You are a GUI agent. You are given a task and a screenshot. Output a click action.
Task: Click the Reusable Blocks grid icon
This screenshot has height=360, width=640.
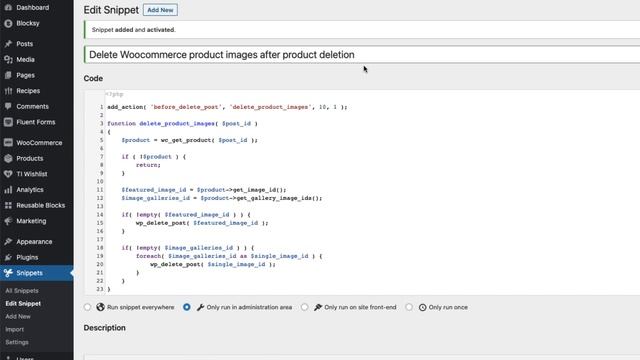pos(8,205)
